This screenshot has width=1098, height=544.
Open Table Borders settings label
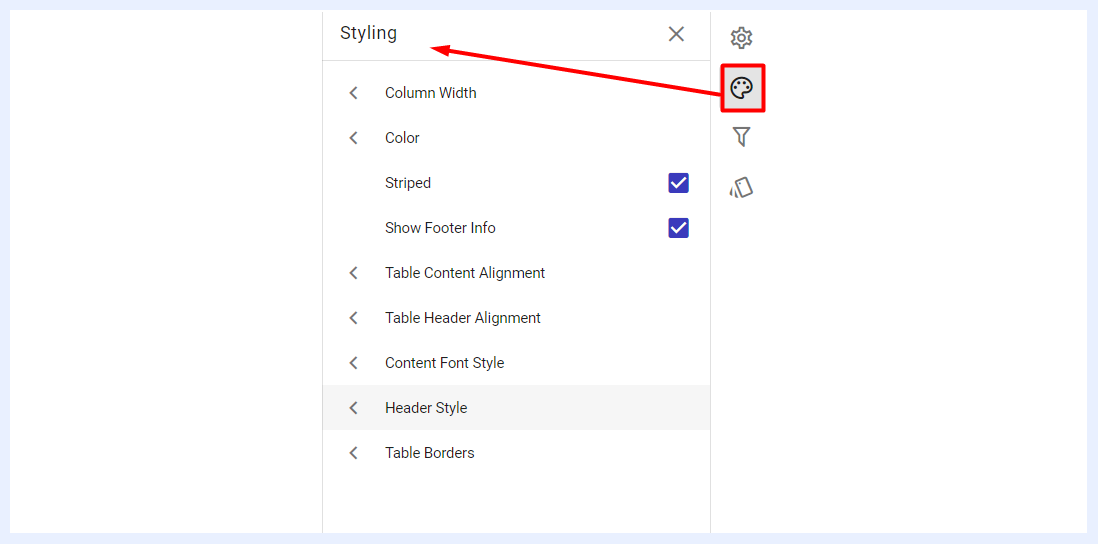(x=429, y=453)
